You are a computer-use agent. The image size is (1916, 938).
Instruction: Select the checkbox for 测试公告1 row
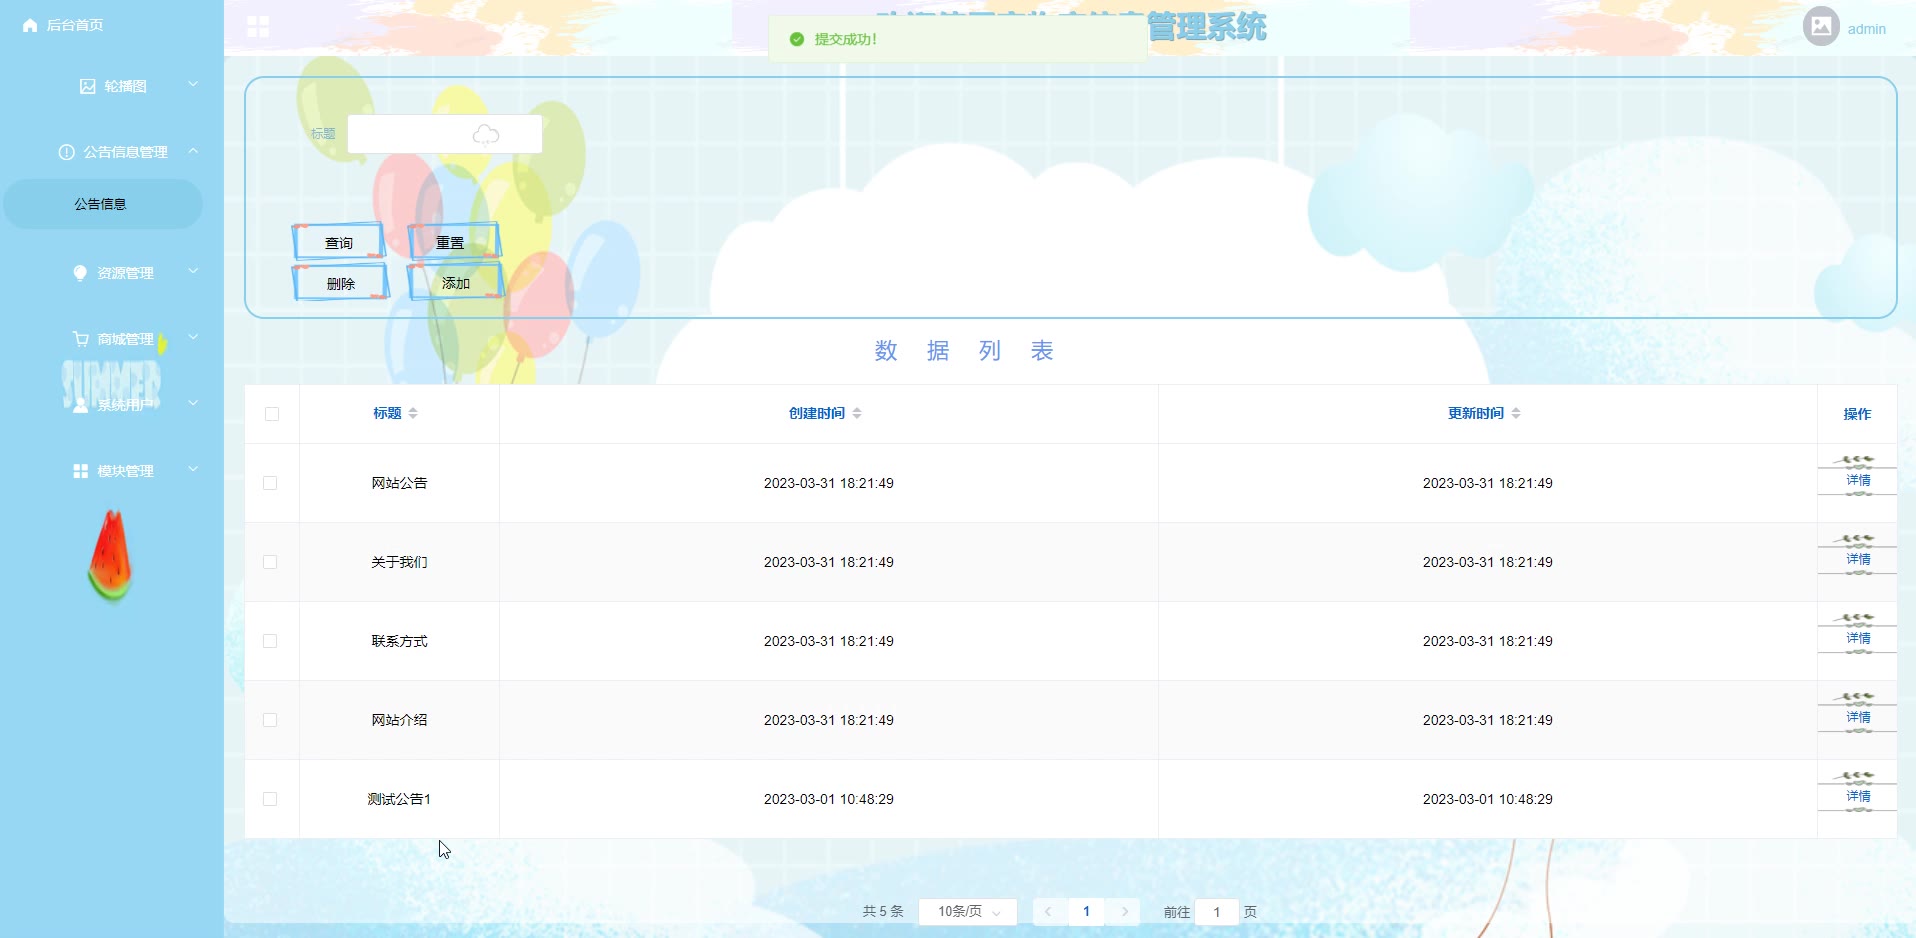(x=270, y=799)
